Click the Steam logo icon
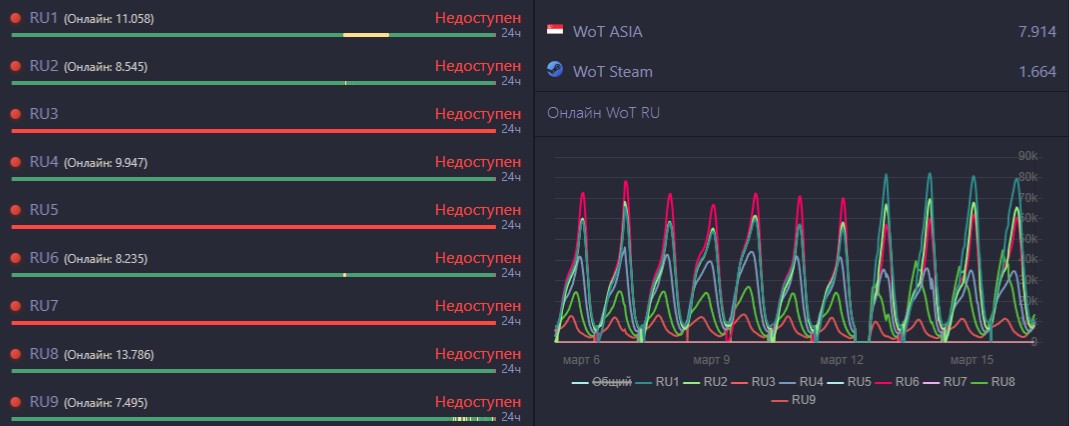 click(555, 69)
